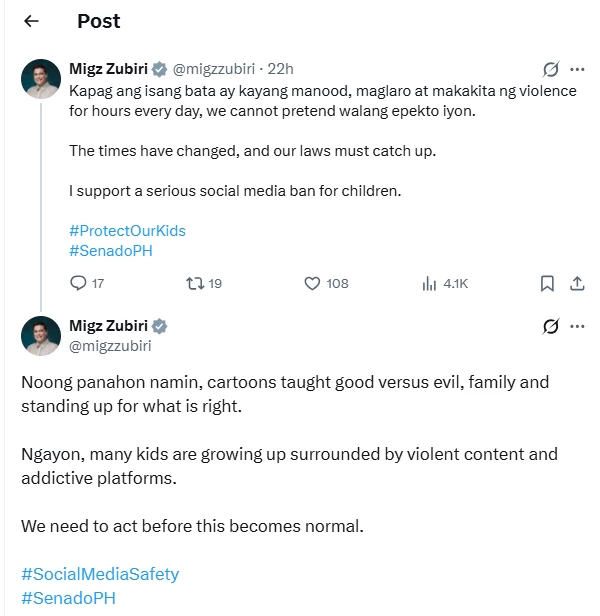Click Grok icon on second post

pos(550,326)
